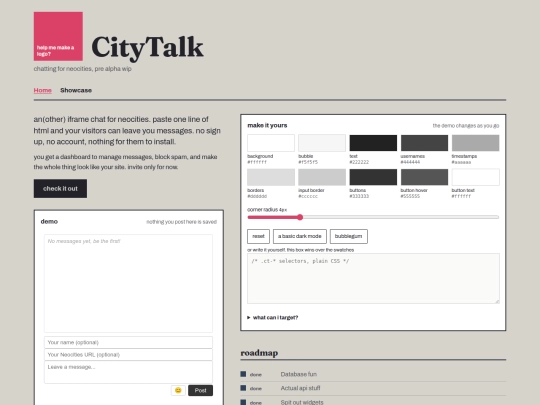Click the CityTalk title heading
Image resolution: width=540 pixels, height=405 pixels.
pyautogui.click(x=147, y=47)
